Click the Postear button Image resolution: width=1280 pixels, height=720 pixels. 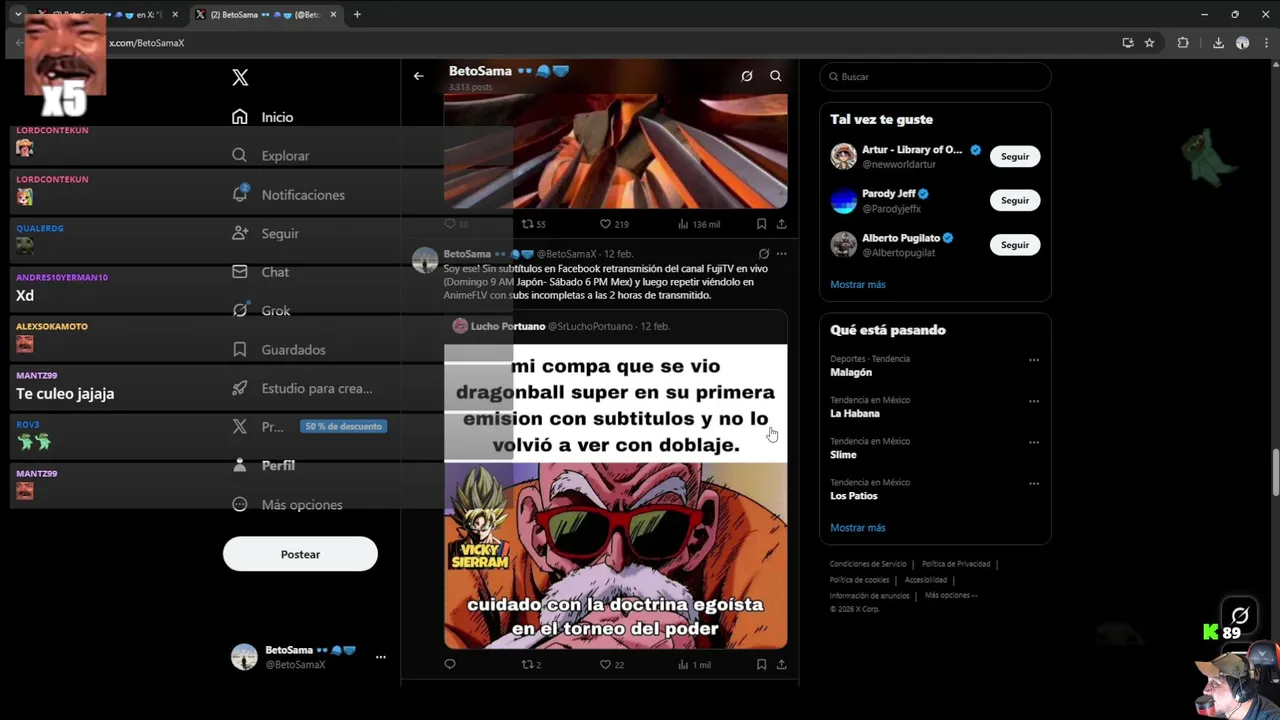(x=300, y=554)
